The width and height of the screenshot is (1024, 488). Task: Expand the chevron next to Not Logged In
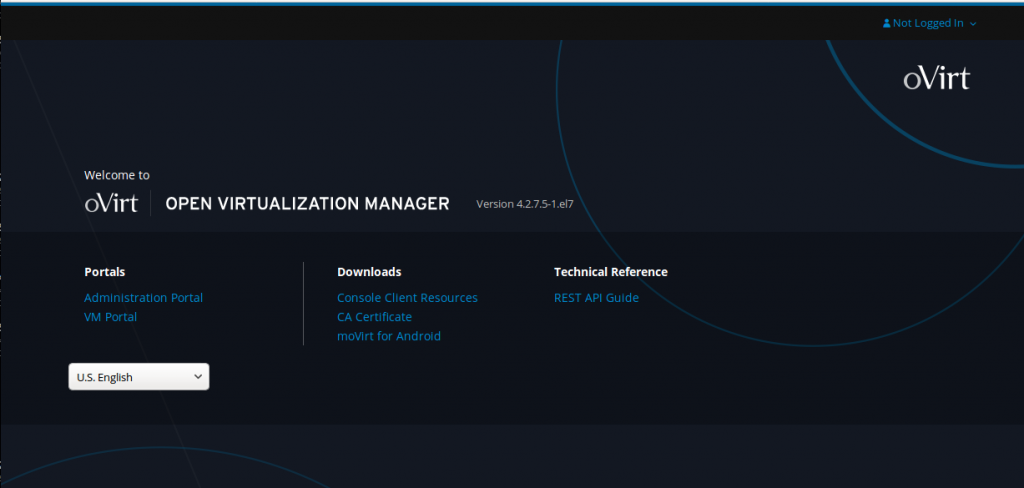(973, 24)
